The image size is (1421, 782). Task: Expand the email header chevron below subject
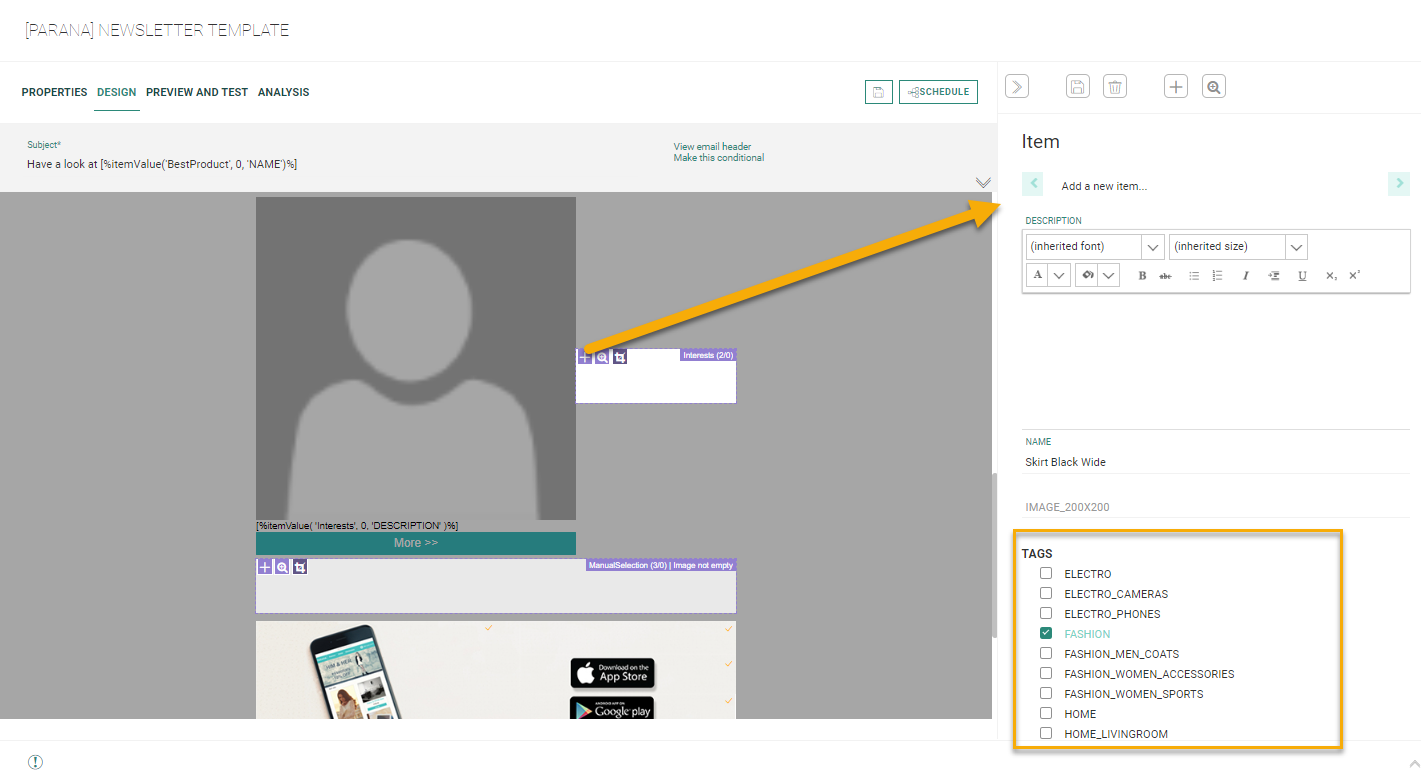pos(983,182)
